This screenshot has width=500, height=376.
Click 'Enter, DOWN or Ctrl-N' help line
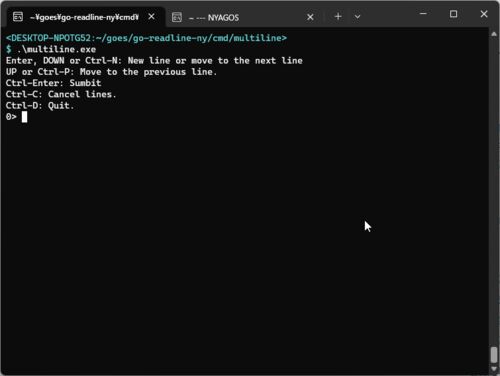tap(154, 61)
